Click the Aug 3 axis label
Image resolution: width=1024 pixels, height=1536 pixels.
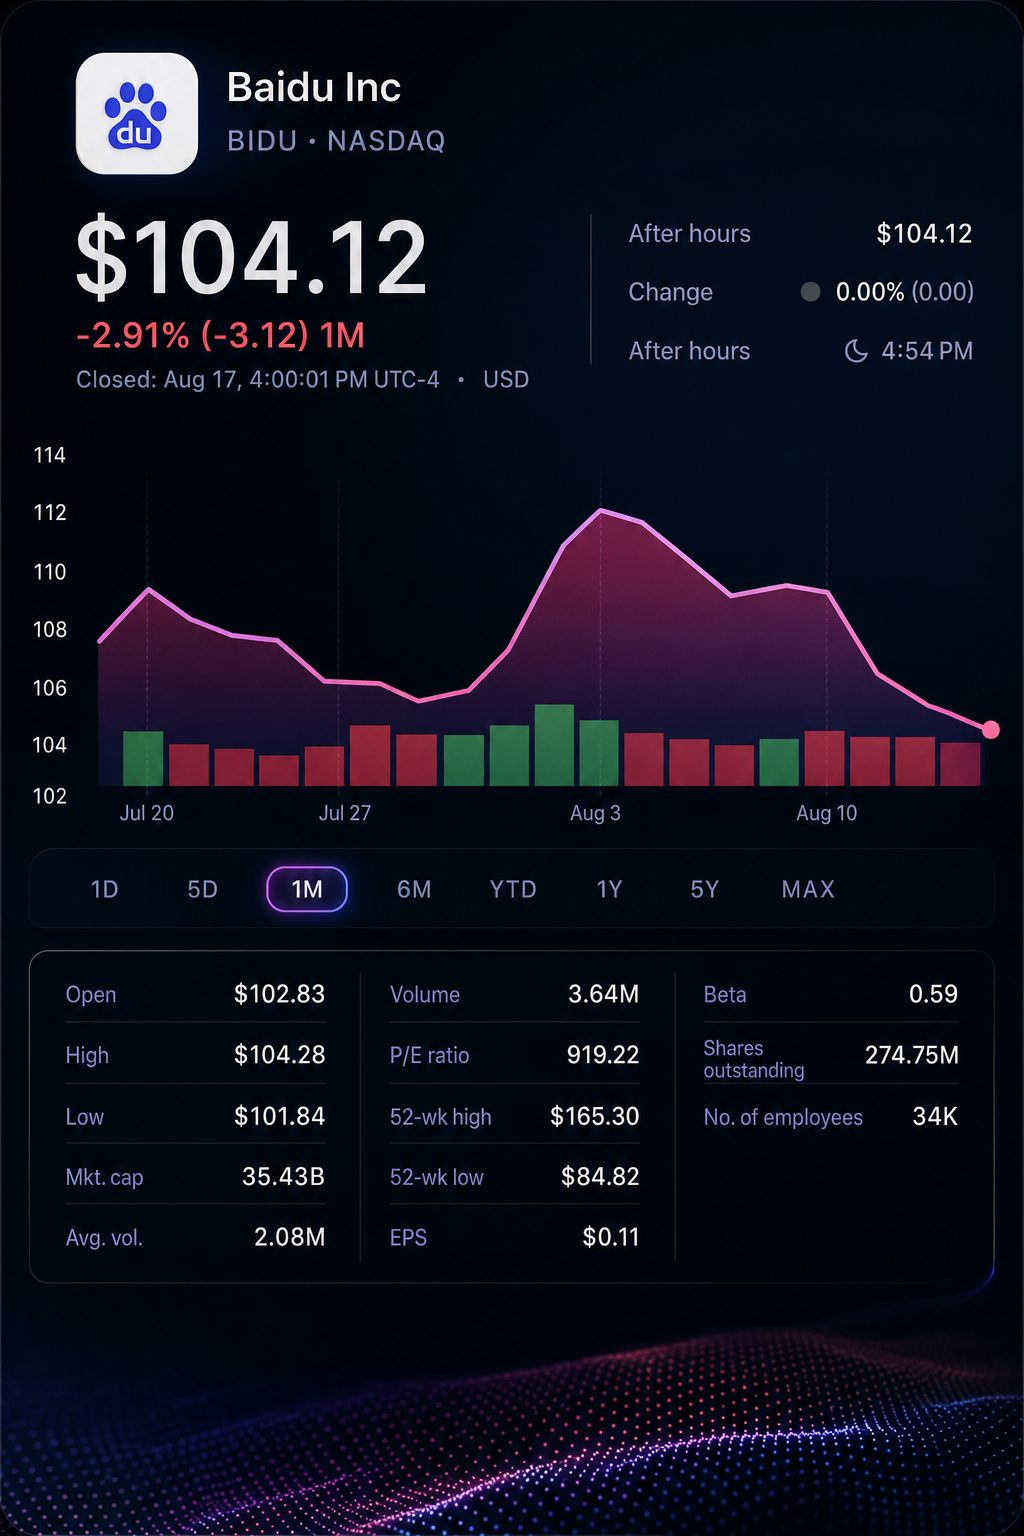point(595,813)
